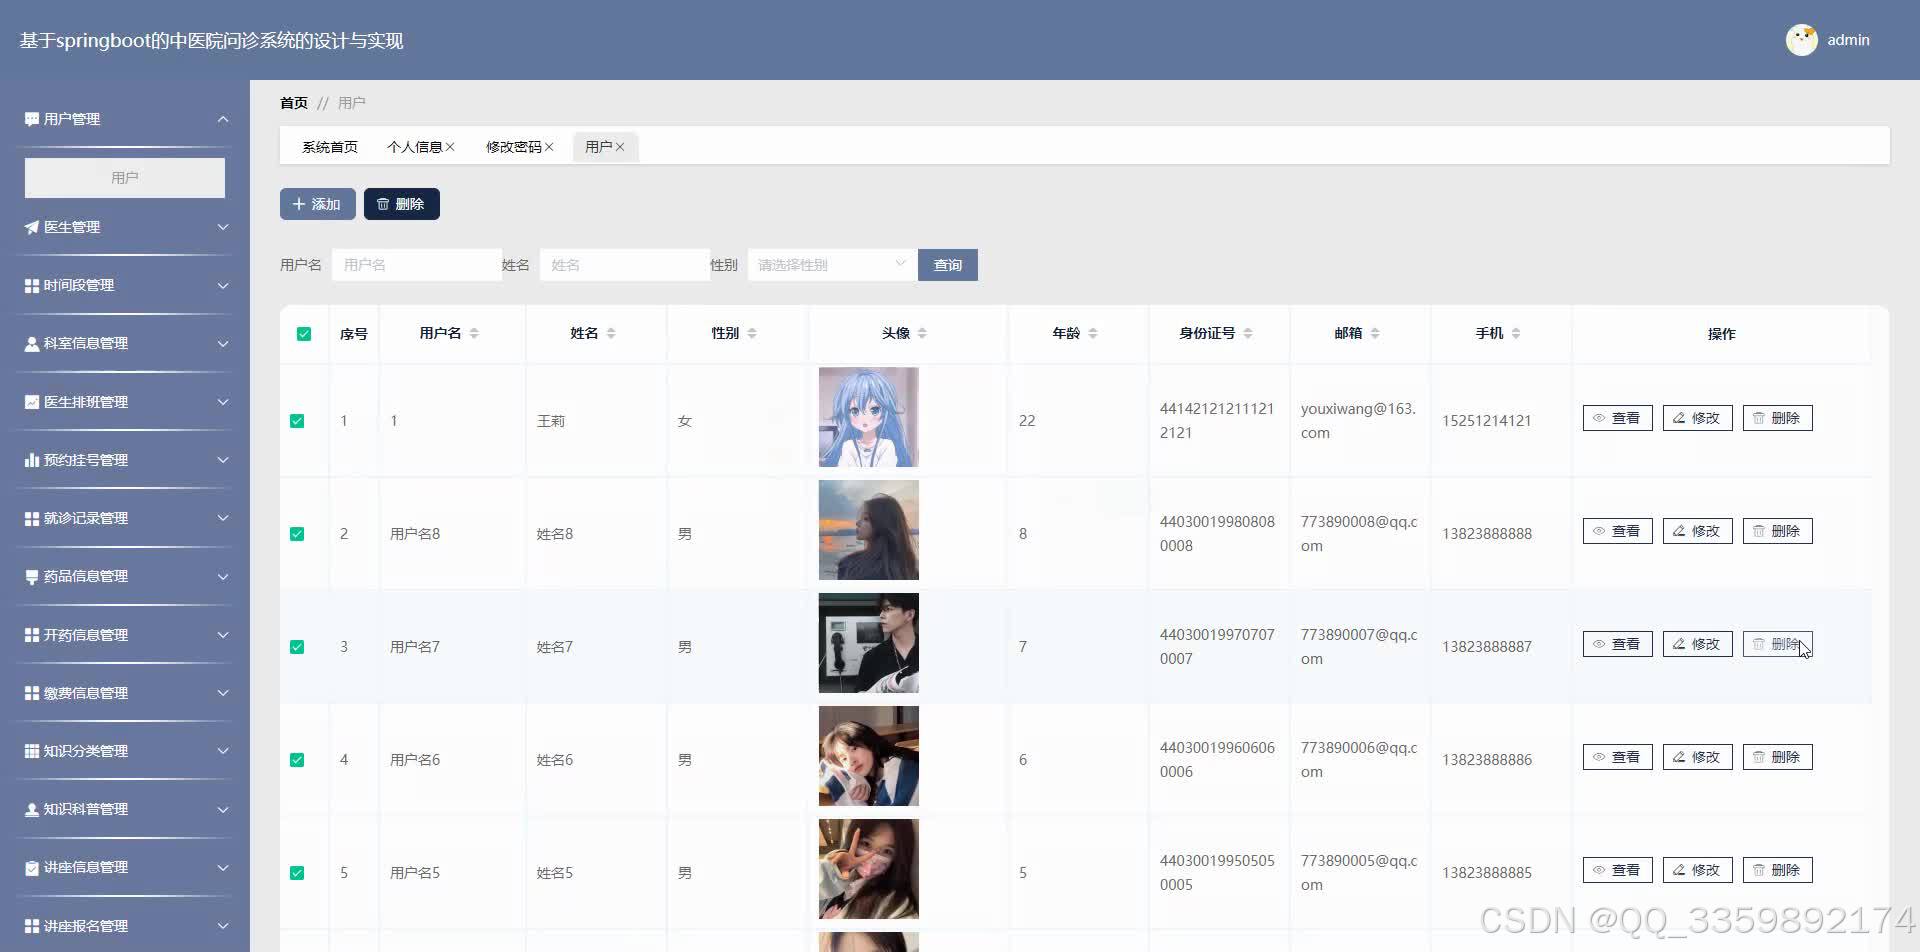Go to 首页 breadcrumb
Image resolution: width=1920 pixels, height=952 pixels.
click(294, 103)
